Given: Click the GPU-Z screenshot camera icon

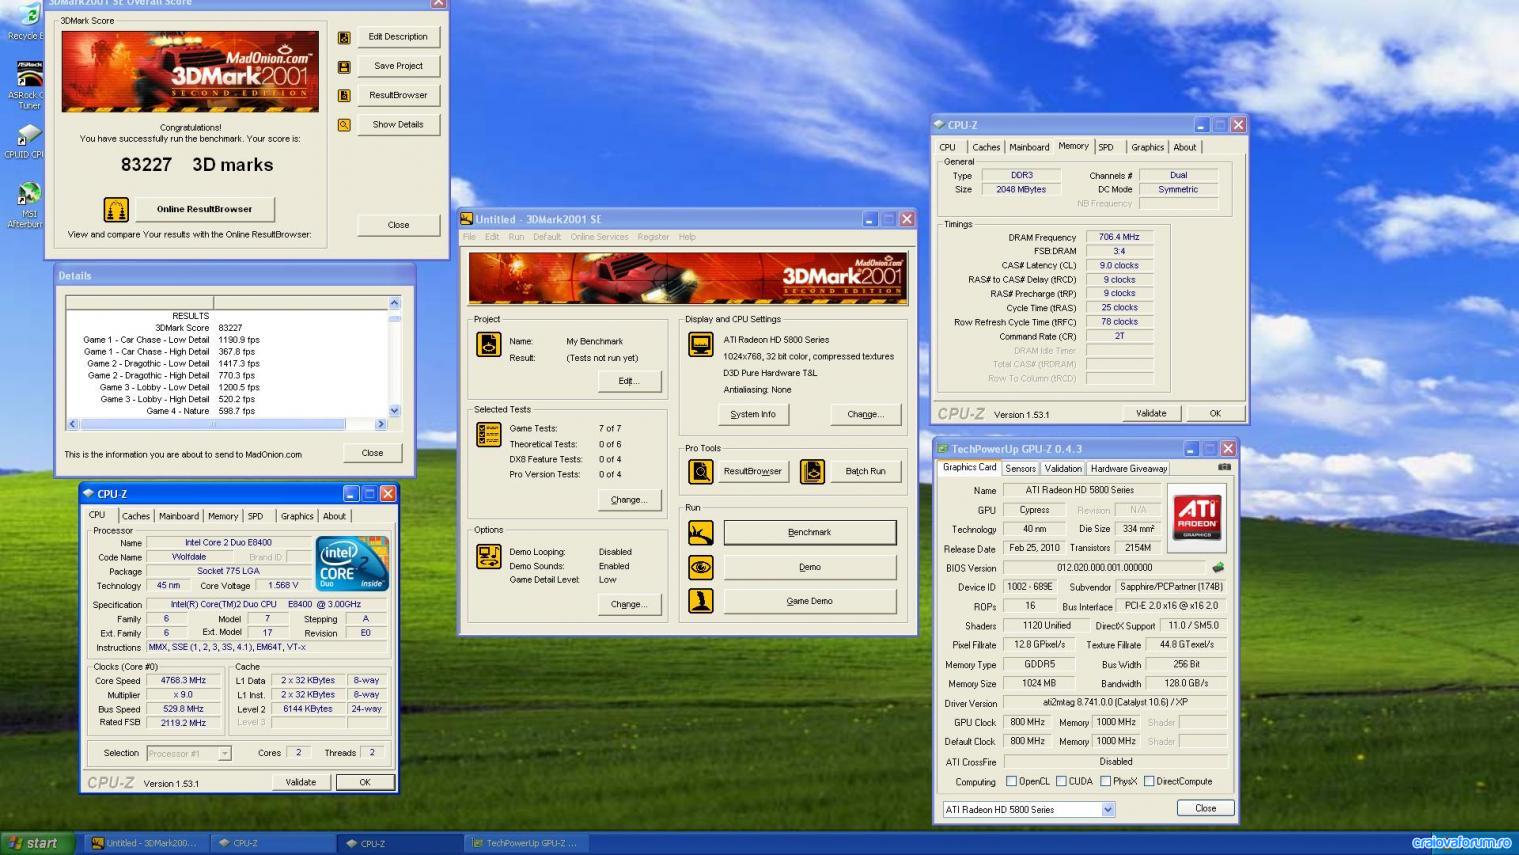Looking at the screenshot, I should tap(1224, 467).
